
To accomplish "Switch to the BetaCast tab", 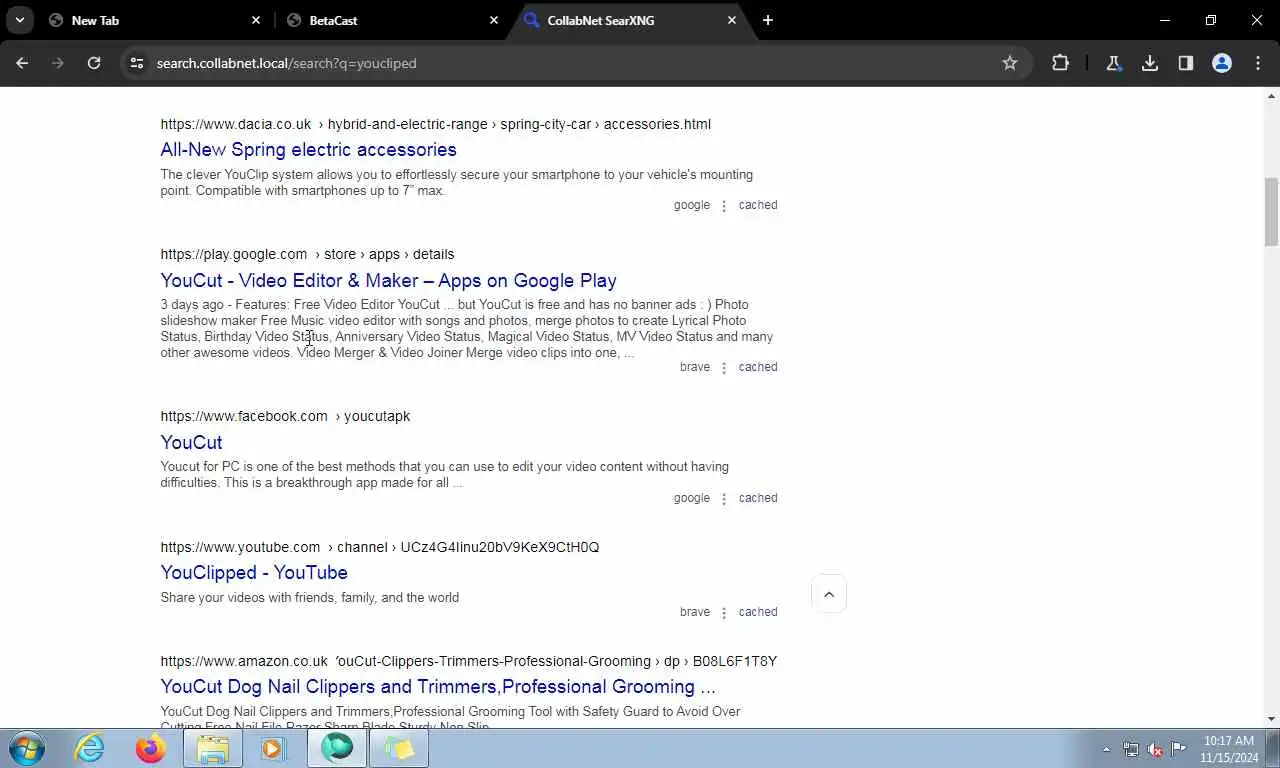I will [x=392, y=20].
